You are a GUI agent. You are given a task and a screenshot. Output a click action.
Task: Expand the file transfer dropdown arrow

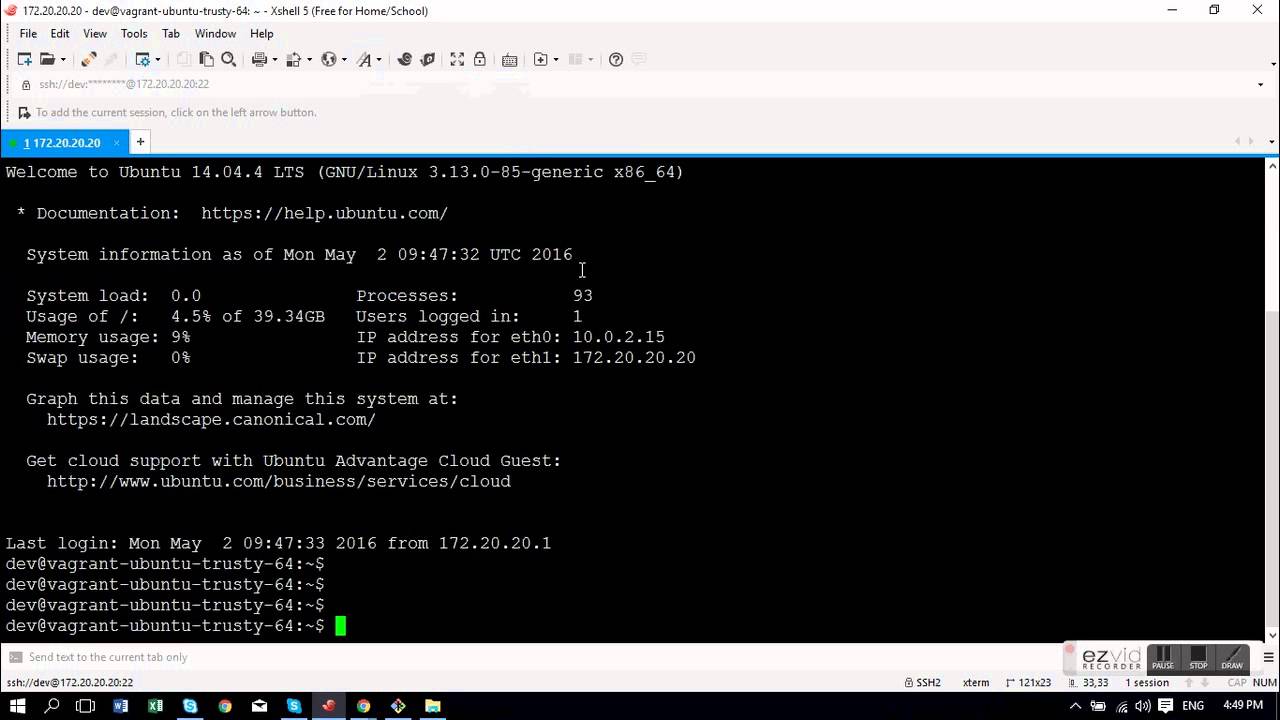[x=309, y=60]
